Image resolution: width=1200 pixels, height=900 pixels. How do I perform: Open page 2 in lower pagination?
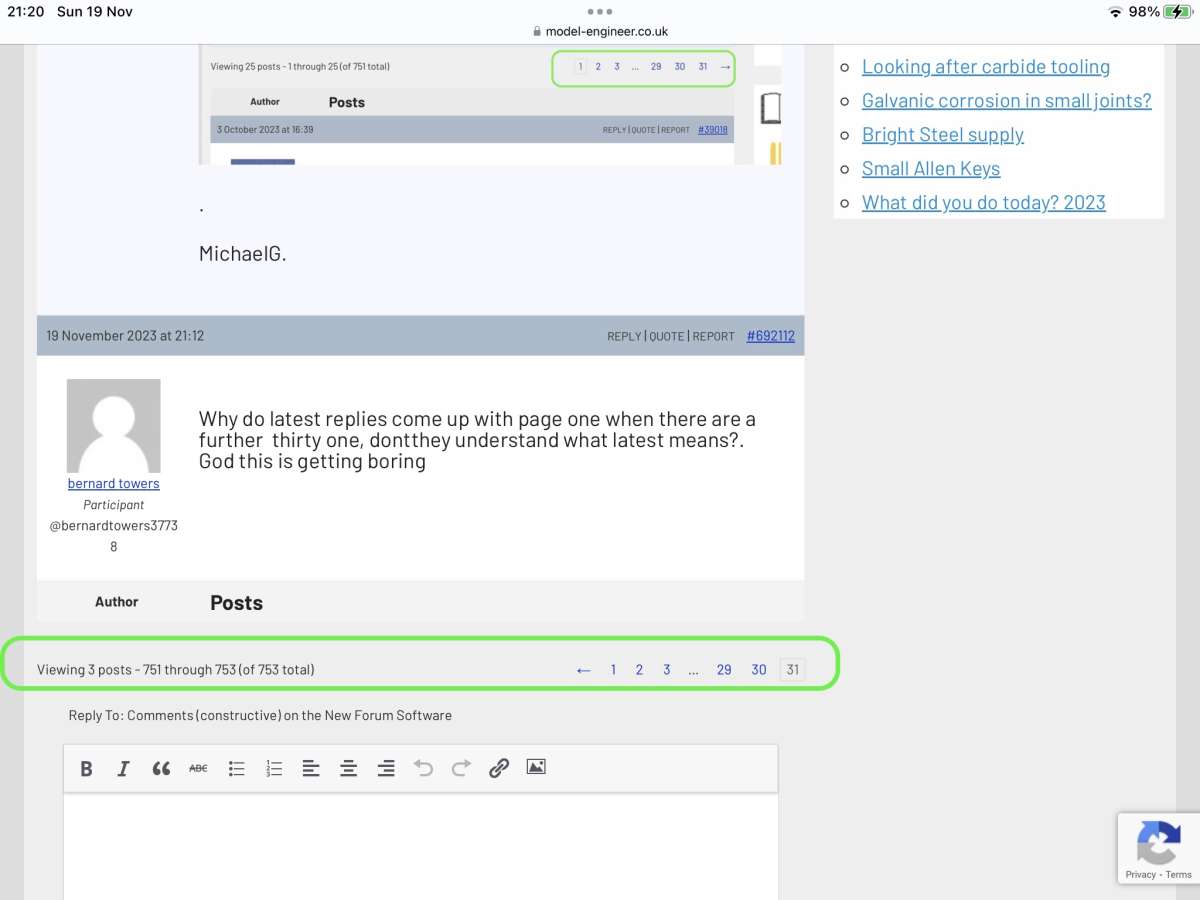639,670
